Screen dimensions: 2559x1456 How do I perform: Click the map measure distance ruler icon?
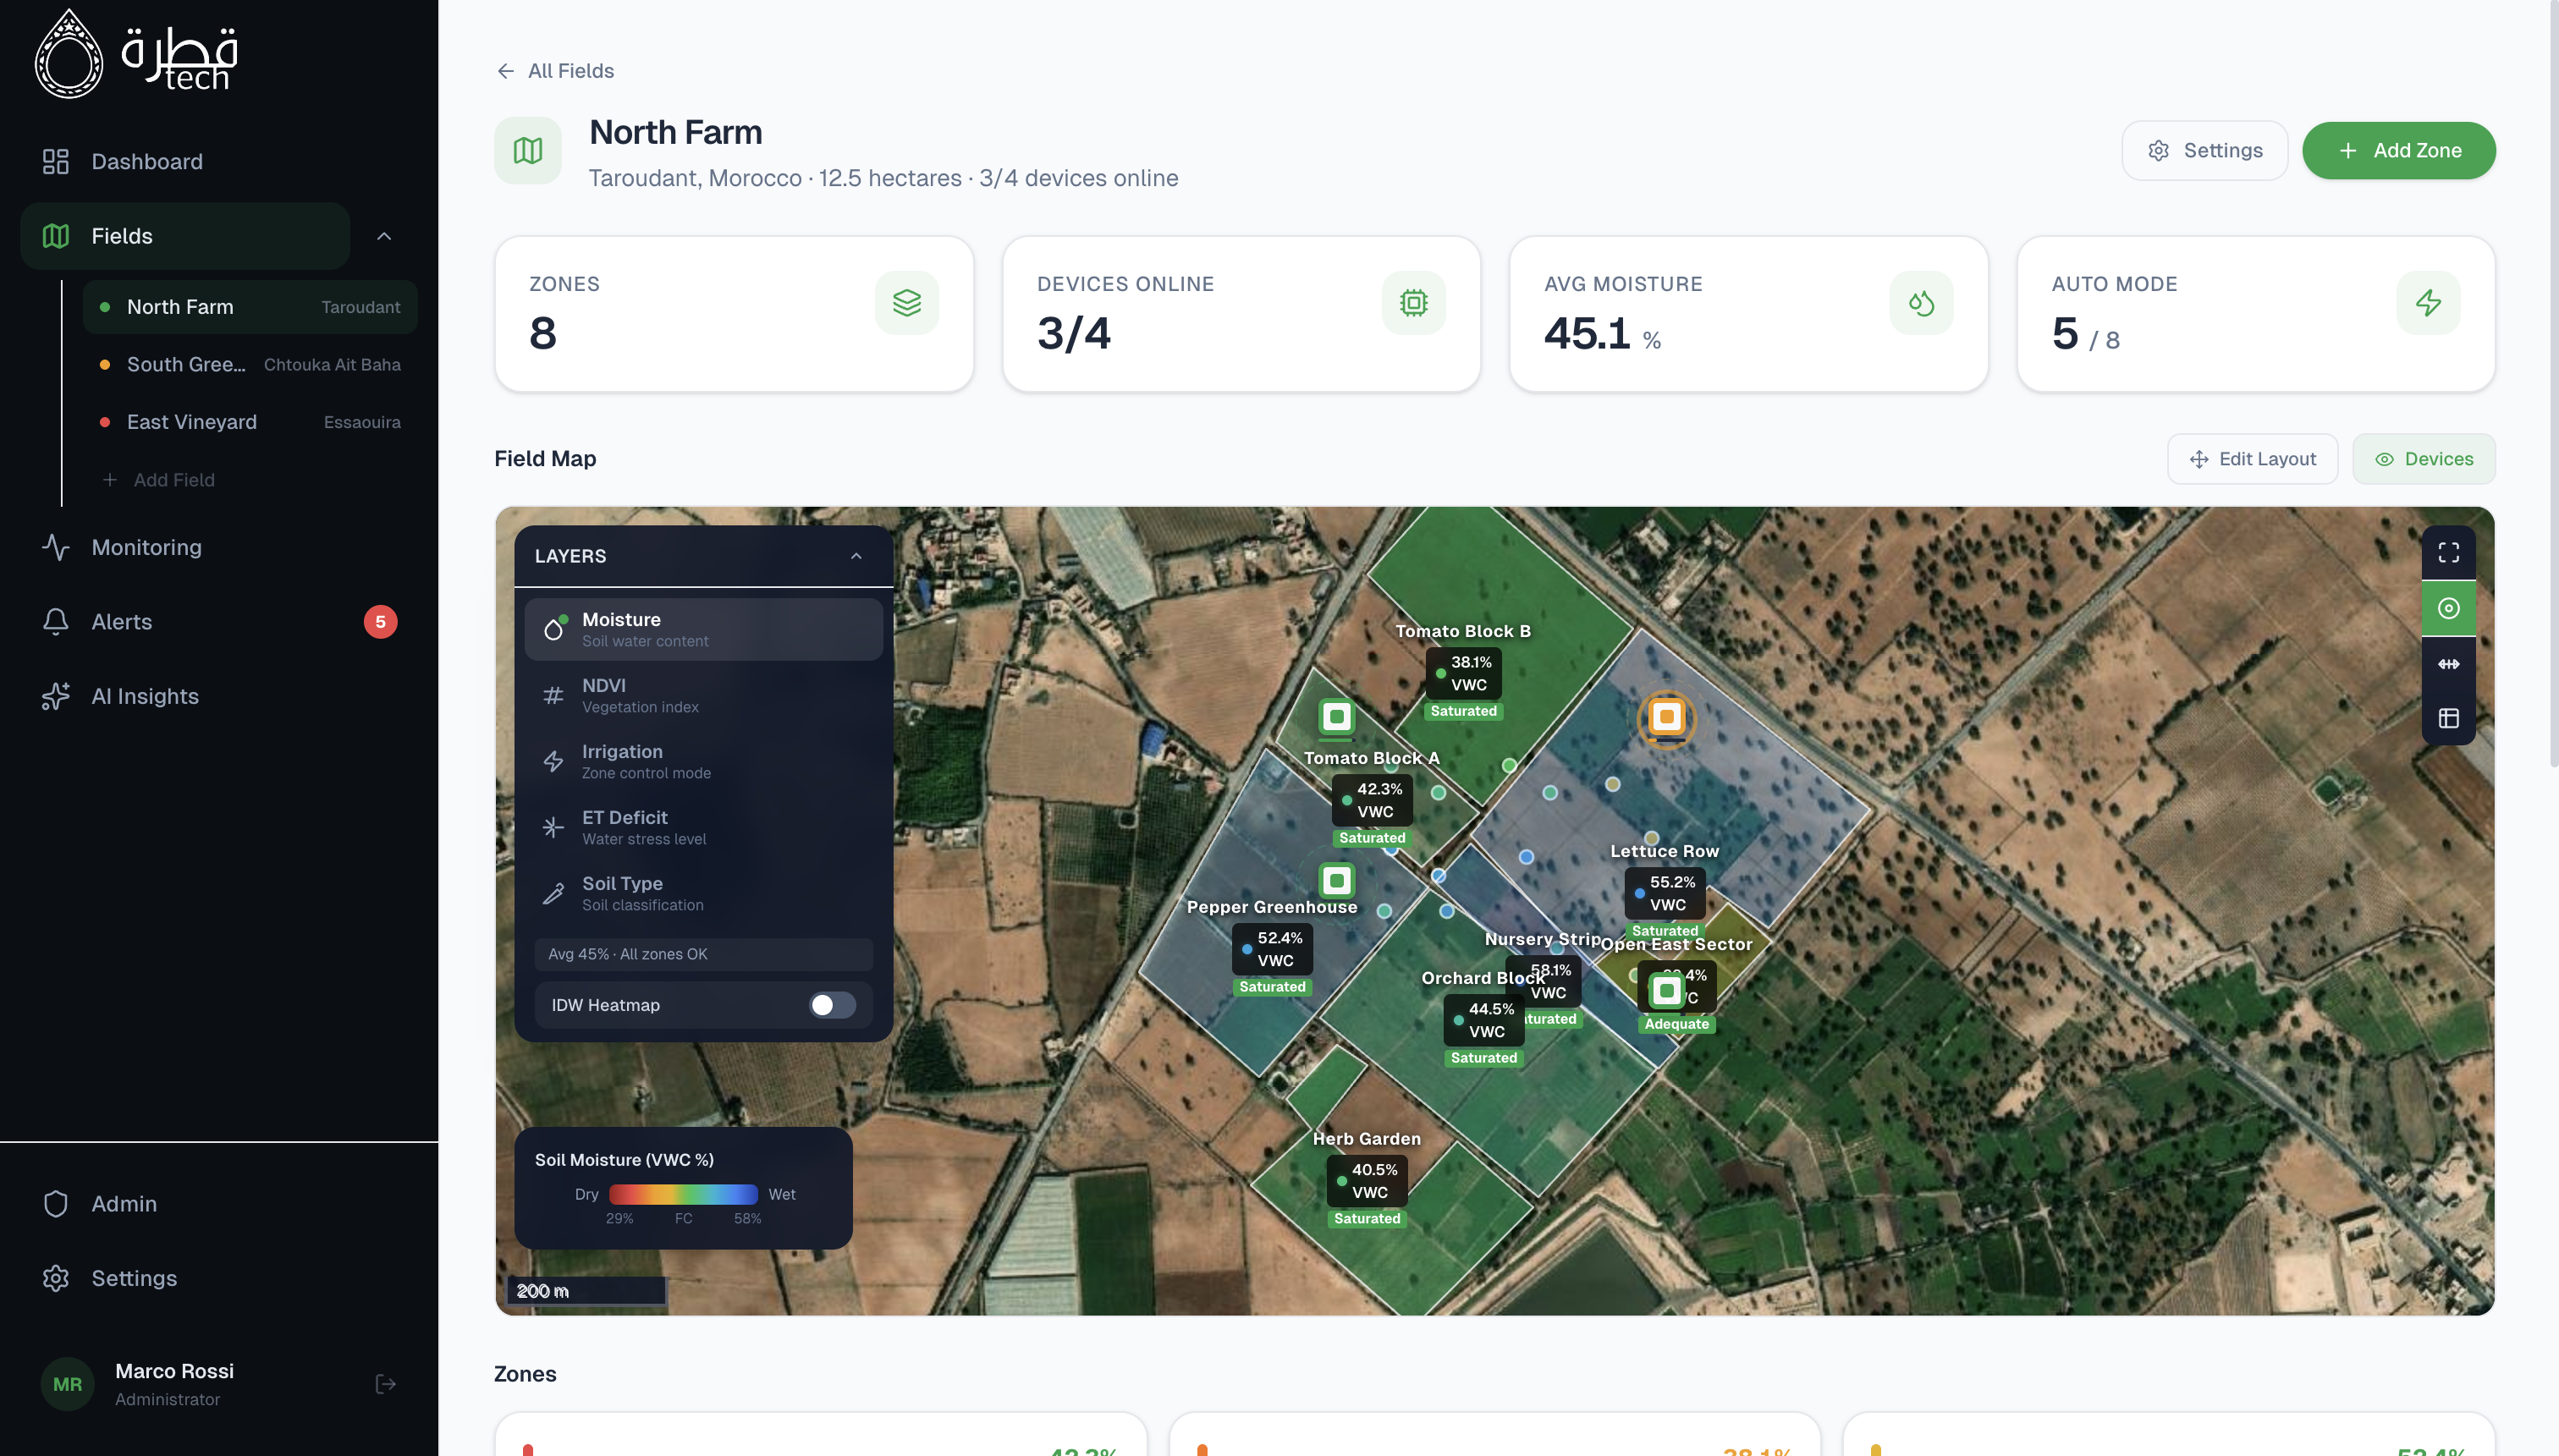(2448, 664)
